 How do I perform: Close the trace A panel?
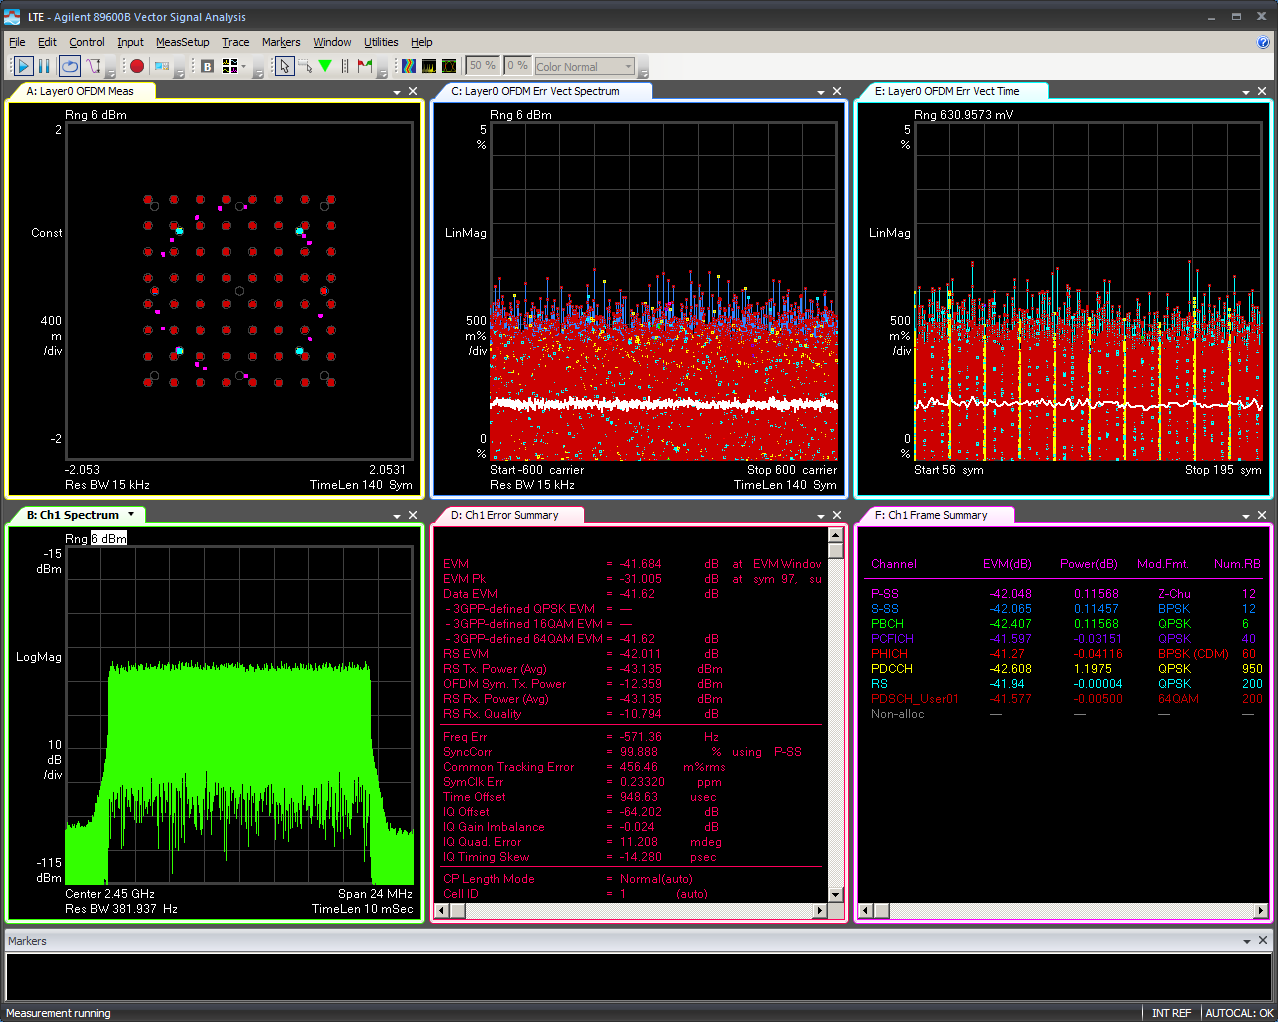413,91
